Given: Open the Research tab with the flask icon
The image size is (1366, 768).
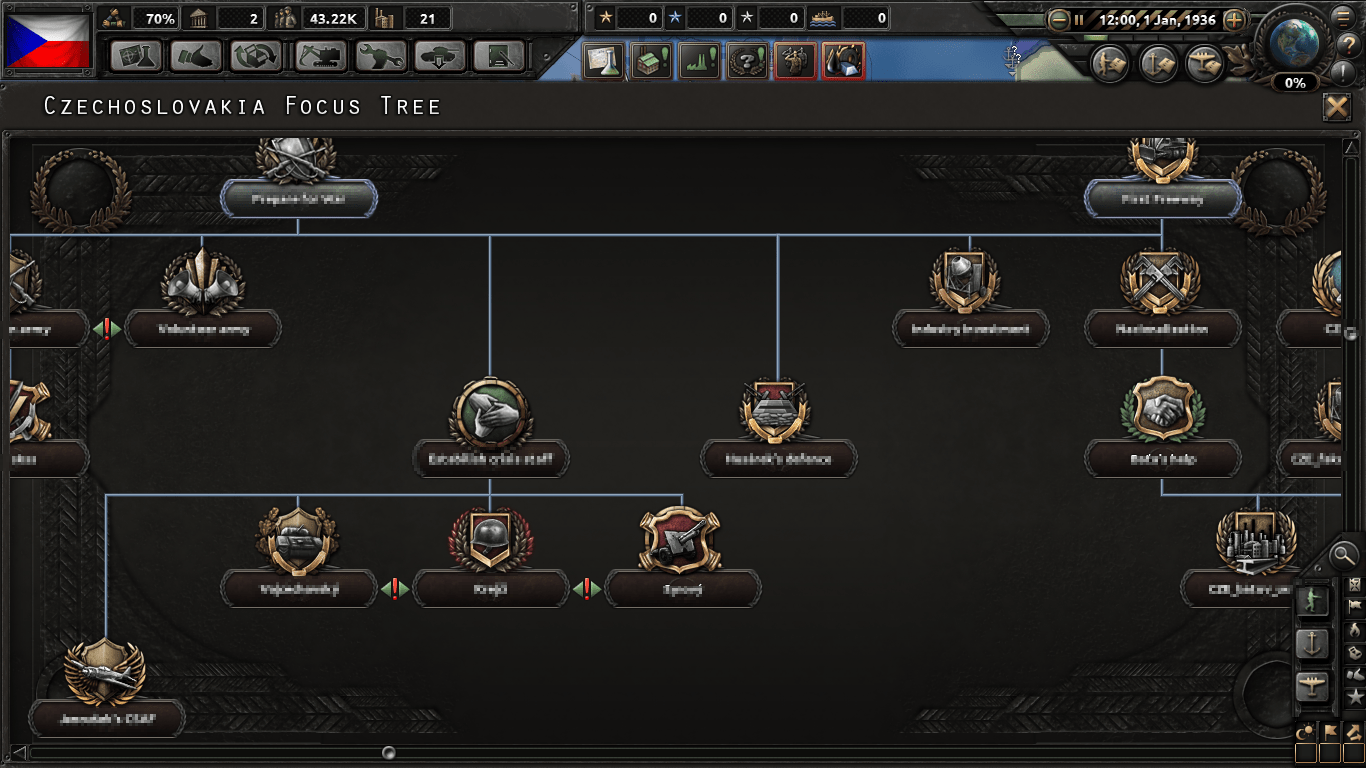Looking at the screenshot, I should click(x=137, y=56).
